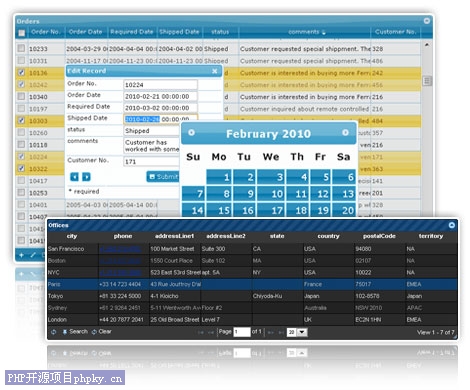
Task: Click the Required Date input field
Action: pyautogui.click(x=160, y=108)
